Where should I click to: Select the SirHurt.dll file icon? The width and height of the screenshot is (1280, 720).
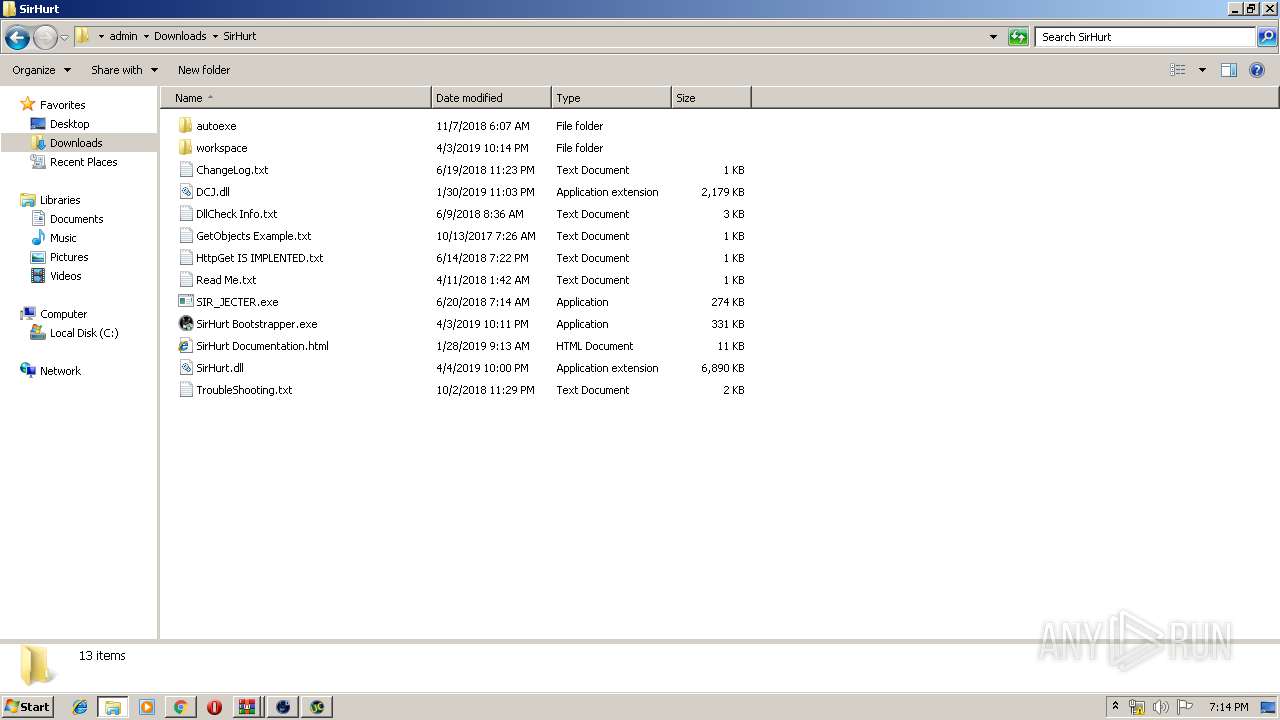point(186,368)
